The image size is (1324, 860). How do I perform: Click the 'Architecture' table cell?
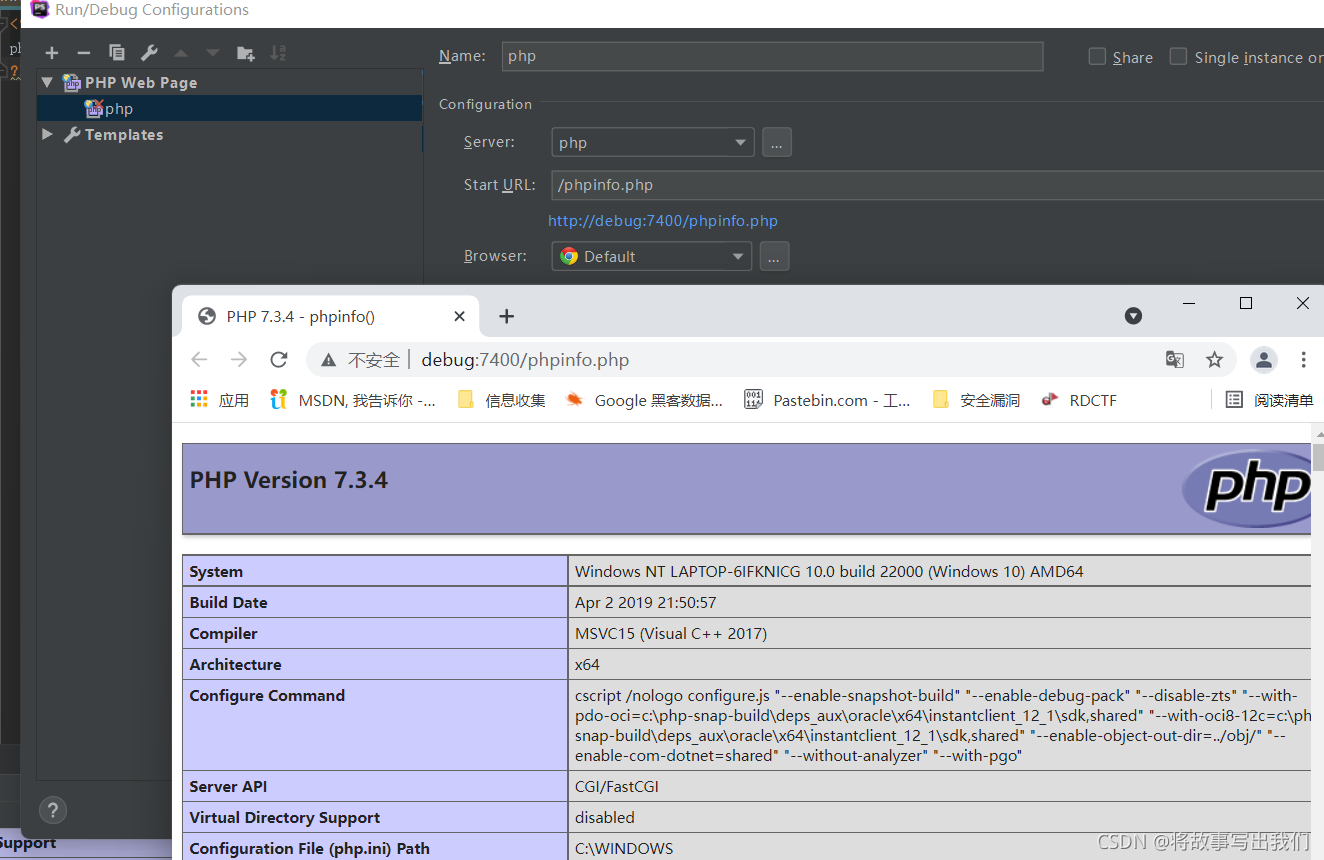click(375, 664)
